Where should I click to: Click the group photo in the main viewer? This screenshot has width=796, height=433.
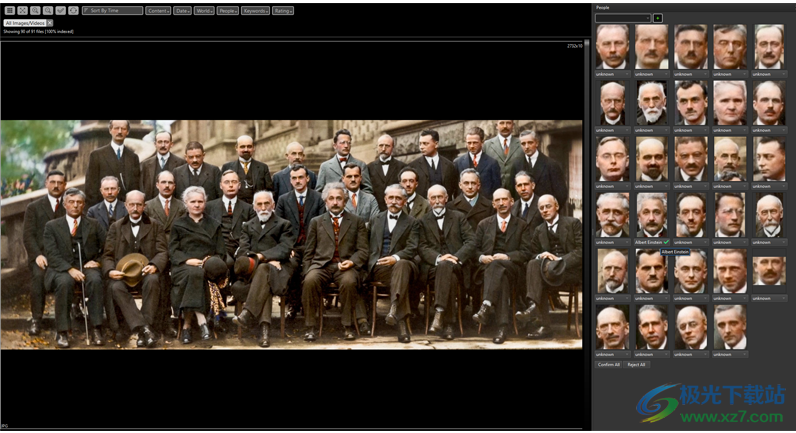(291, 235)
